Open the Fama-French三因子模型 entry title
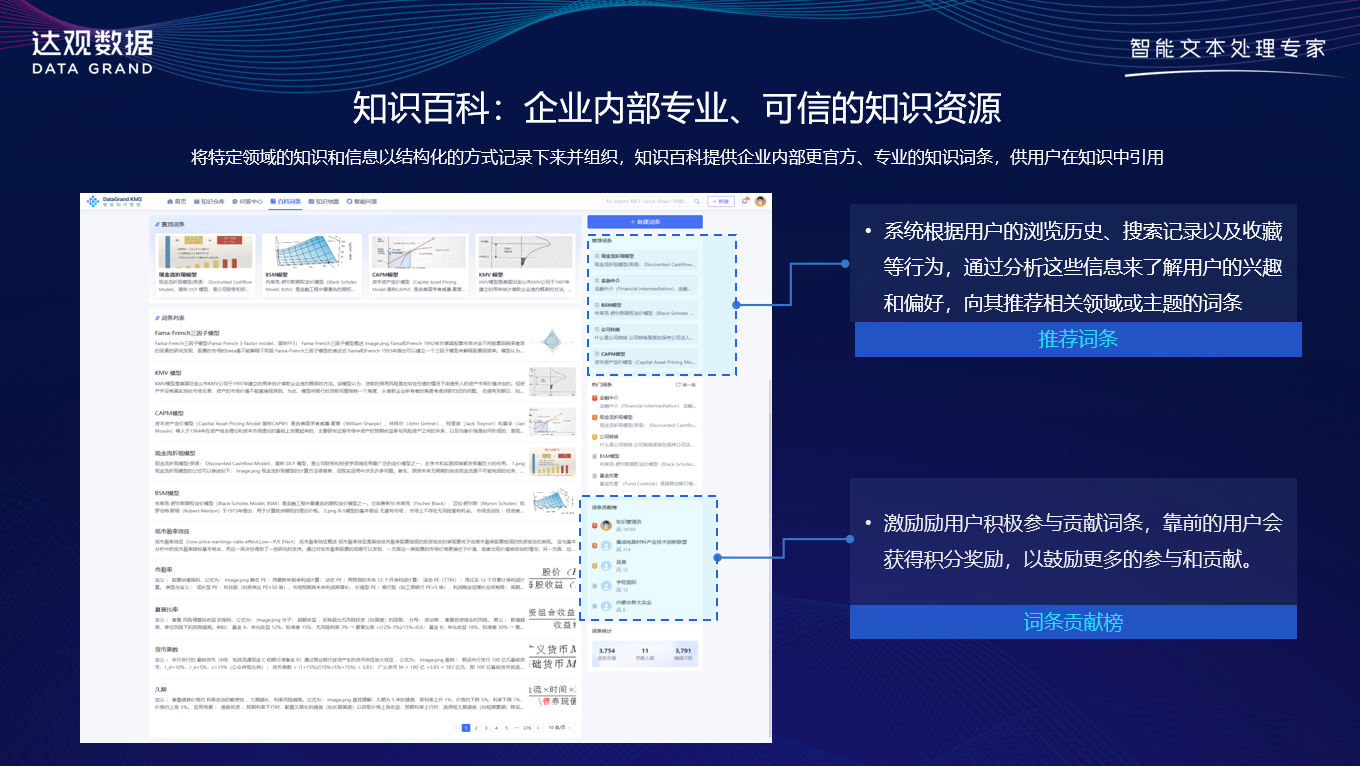This screenshot has height=766, width=1360. tap(187, 333)
